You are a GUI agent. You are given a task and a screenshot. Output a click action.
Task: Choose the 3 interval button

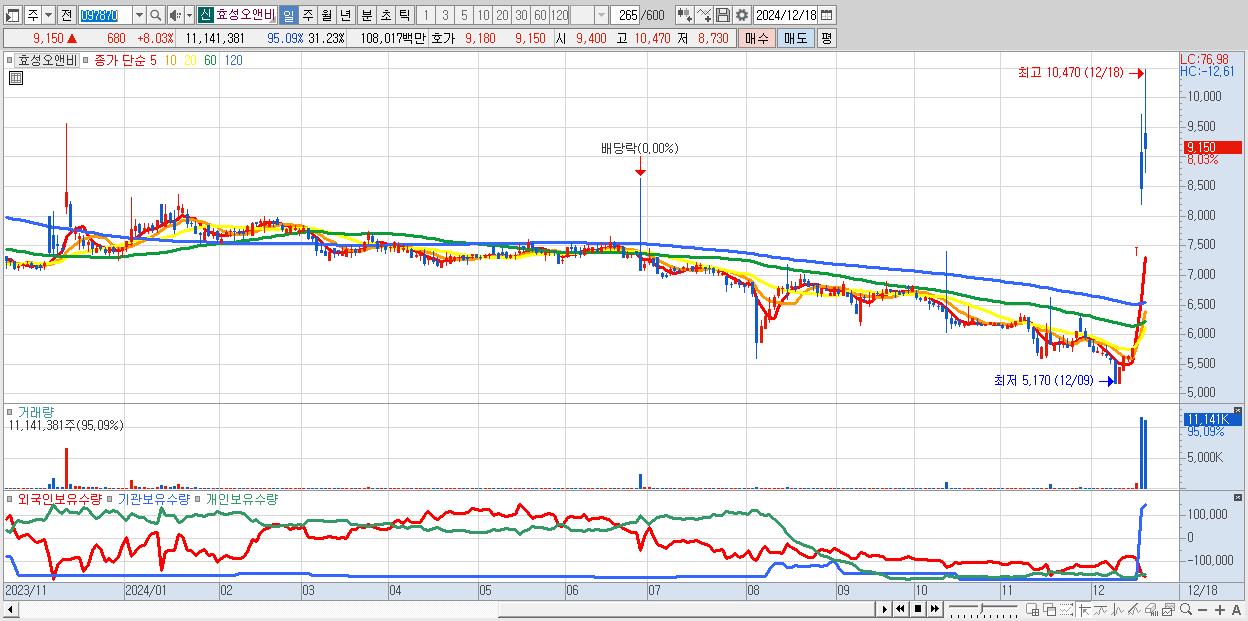[x=445, y=15]
